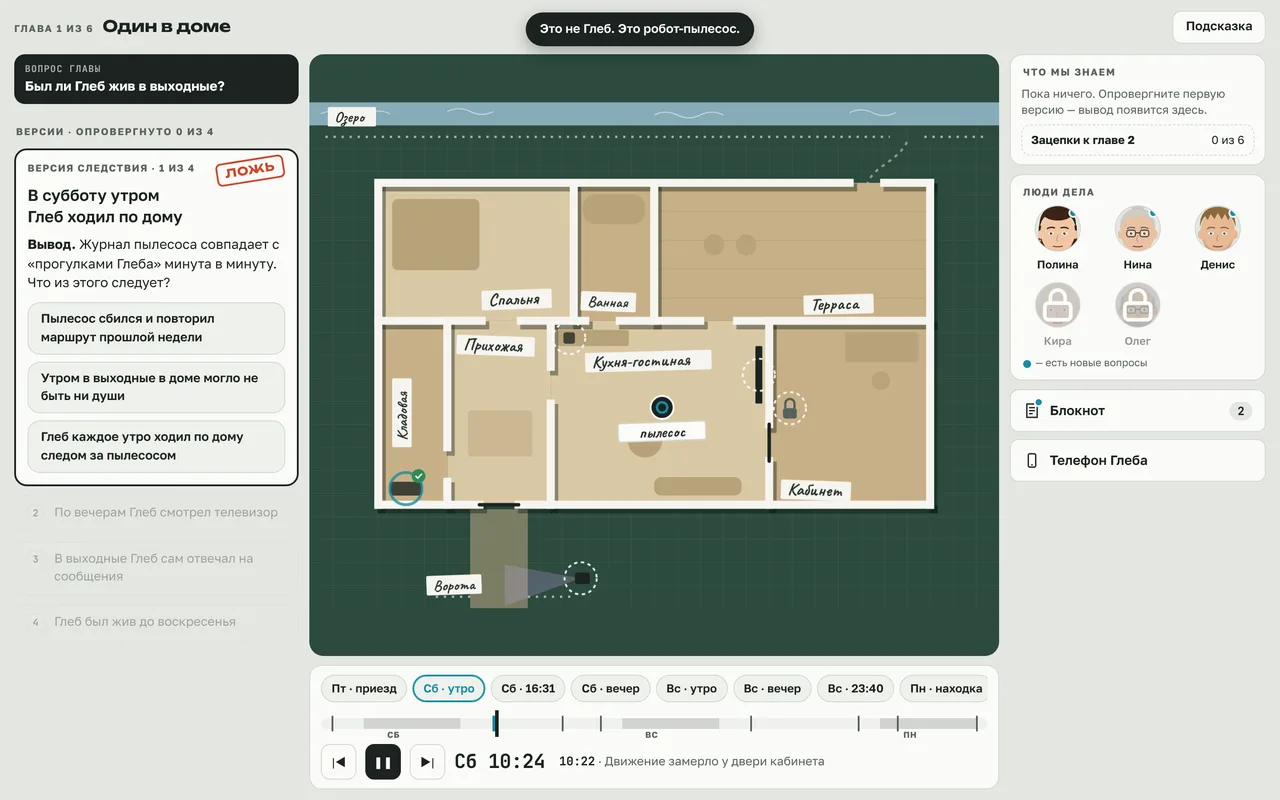
Task: Open Нина's avatar
Action: 1137,229
